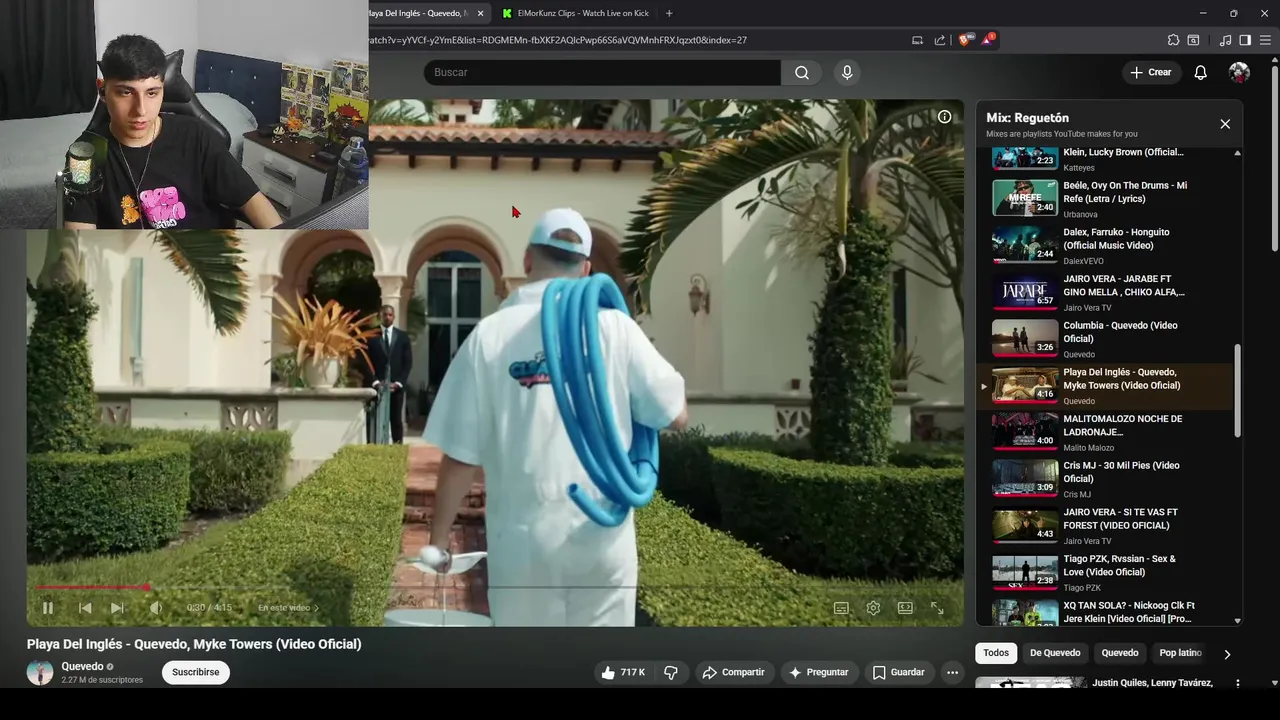This screenshot has width=1280, height=720.
Task: Click the browser address bar URL
Action: point(558,40)
